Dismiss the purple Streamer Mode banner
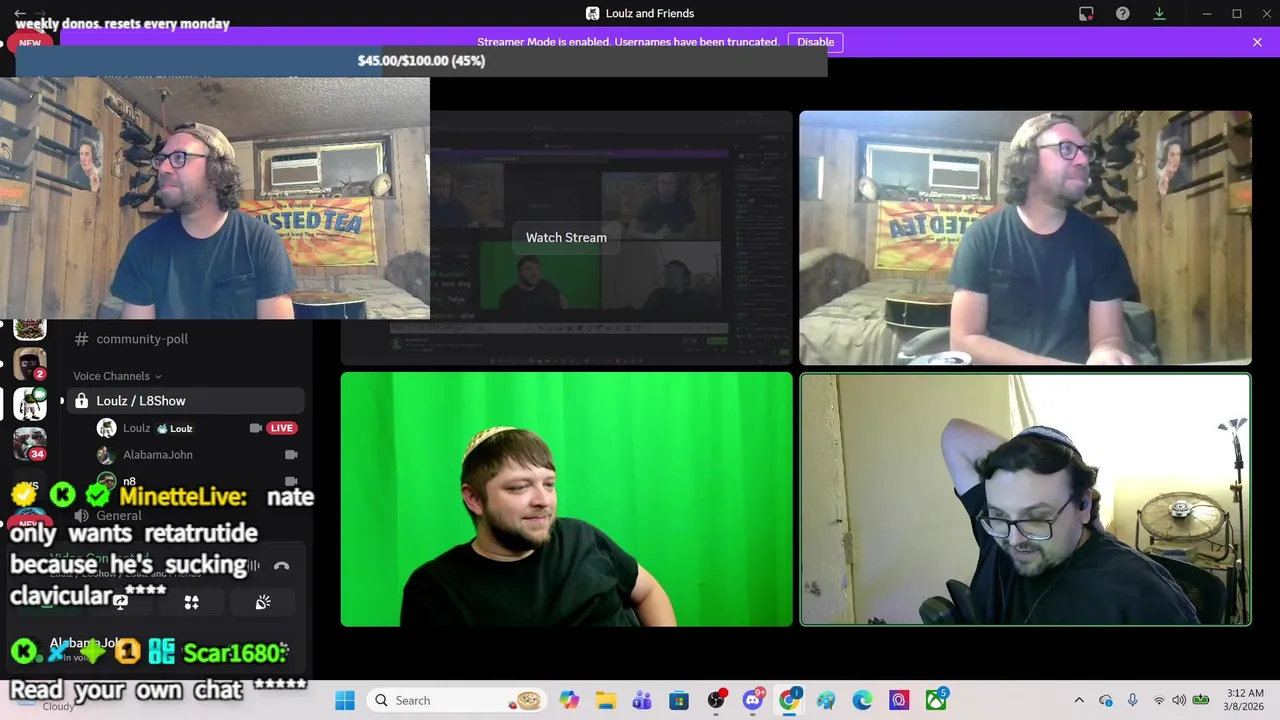1280x720 pixels. click(1257, 42)
